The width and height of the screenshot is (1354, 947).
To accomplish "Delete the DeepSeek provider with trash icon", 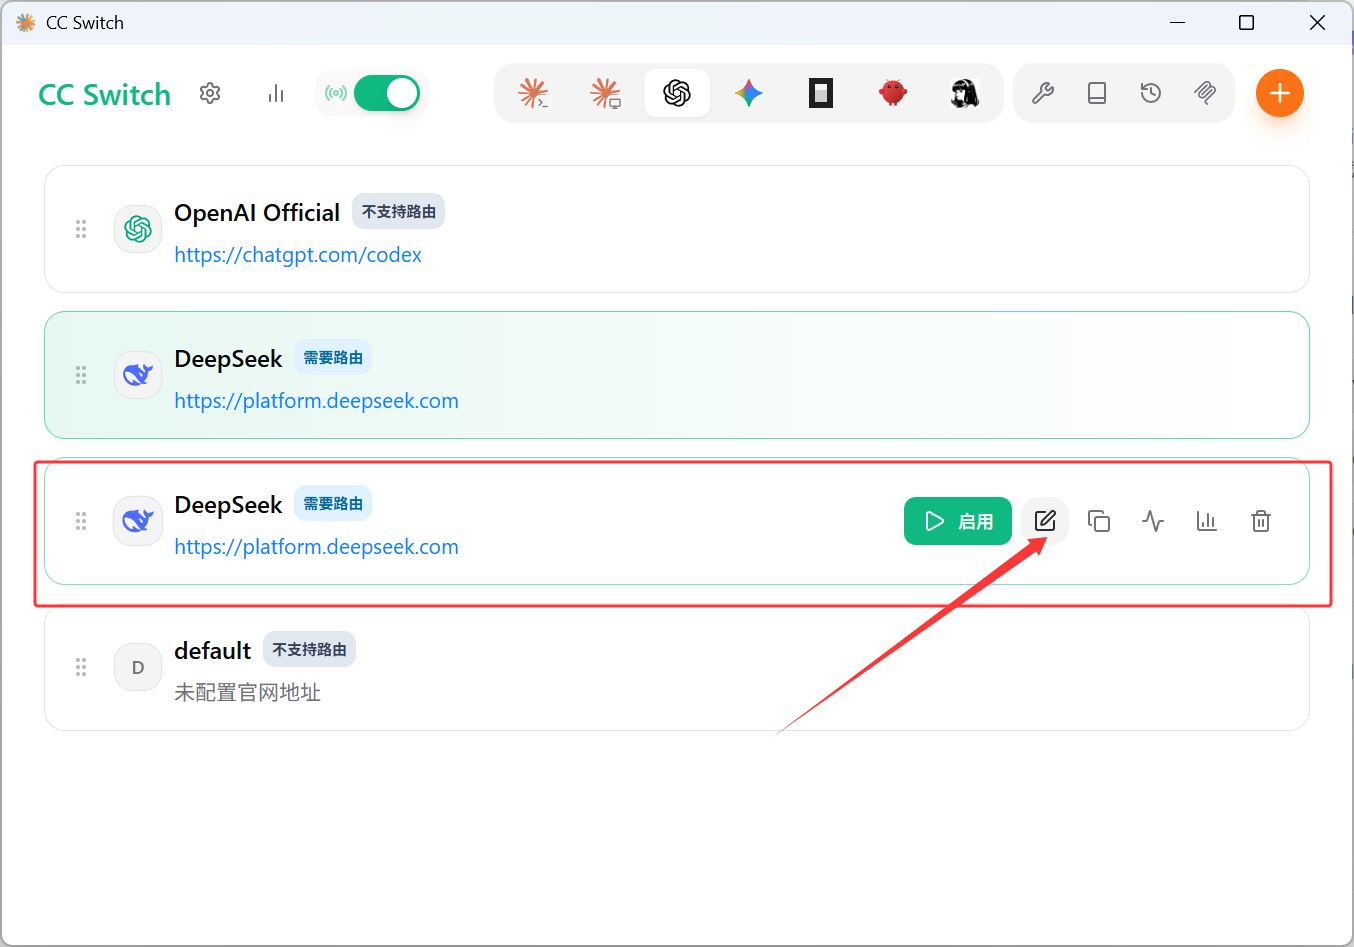I will (1261, 521).
